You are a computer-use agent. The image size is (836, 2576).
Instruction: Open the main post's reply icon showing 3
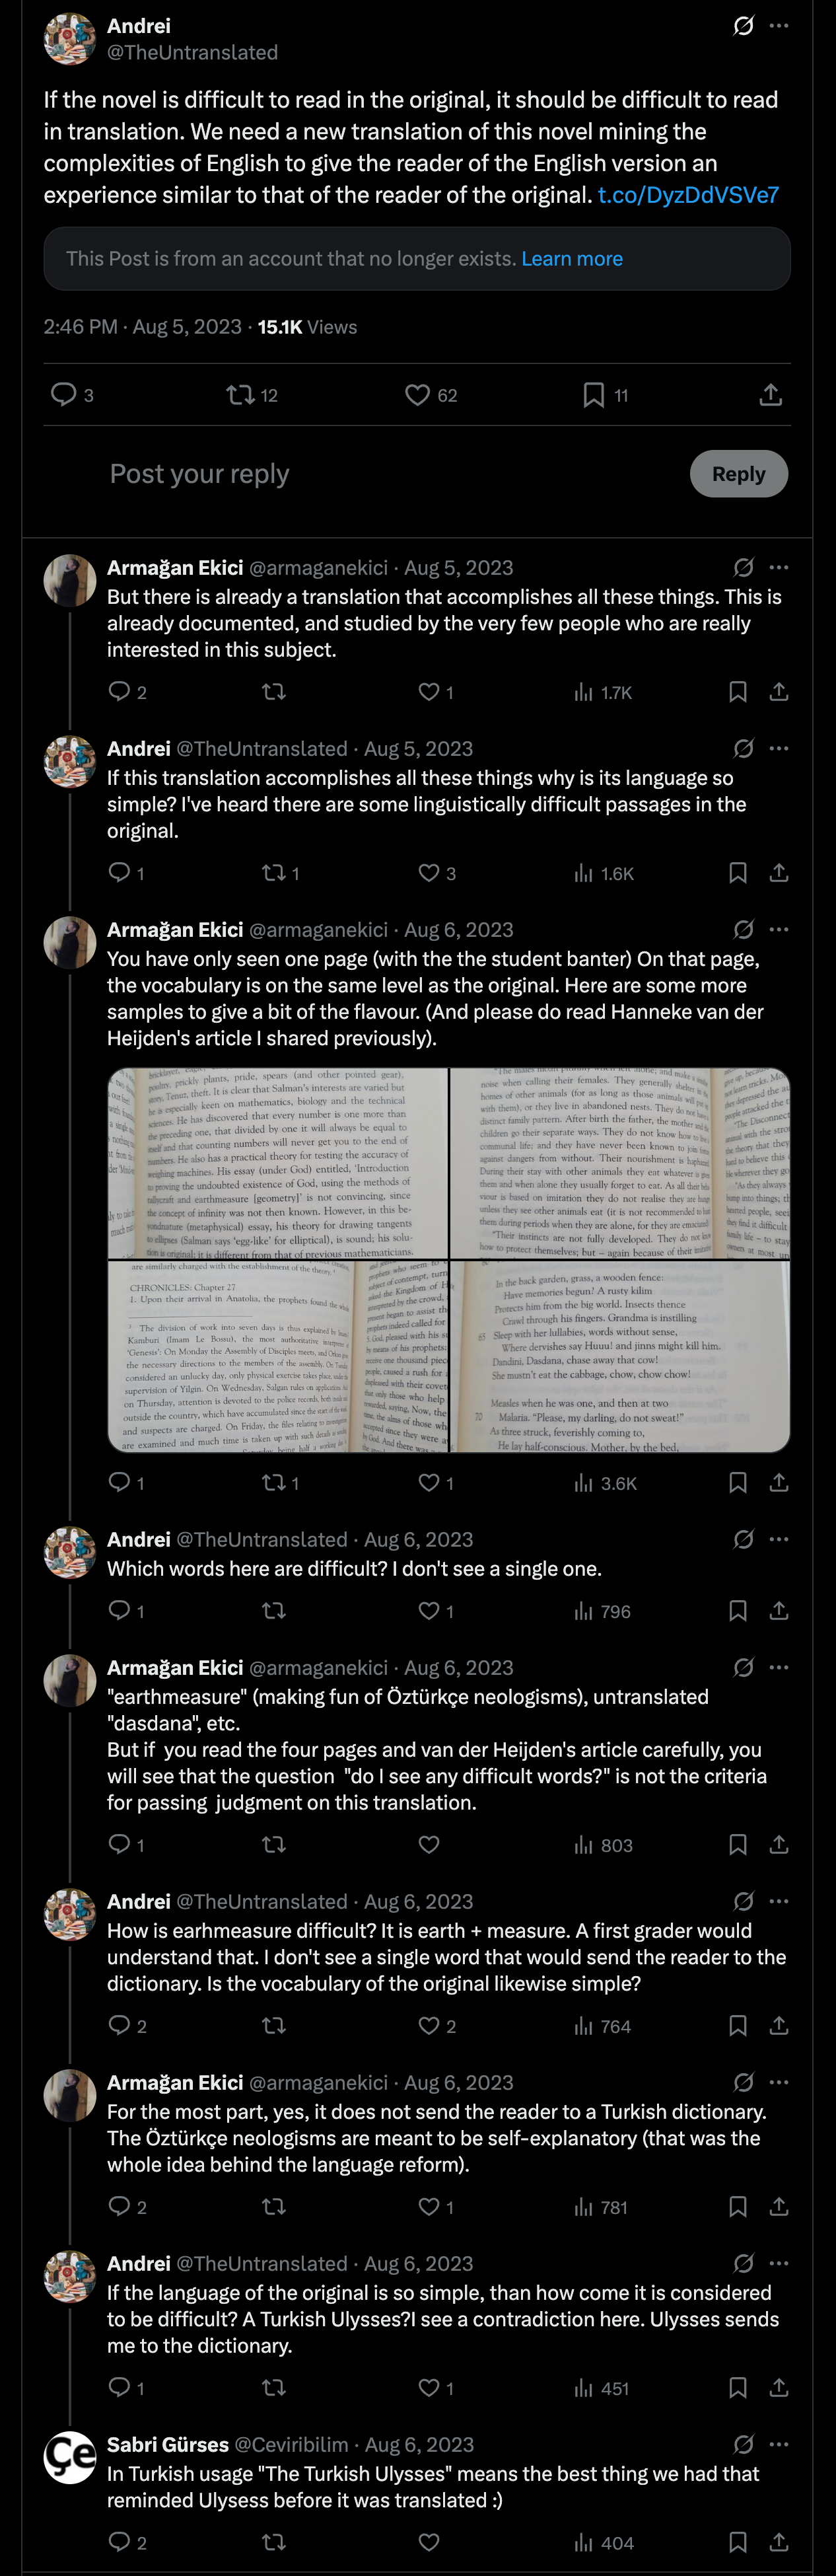pyautogui.click(x=63, y=395)
